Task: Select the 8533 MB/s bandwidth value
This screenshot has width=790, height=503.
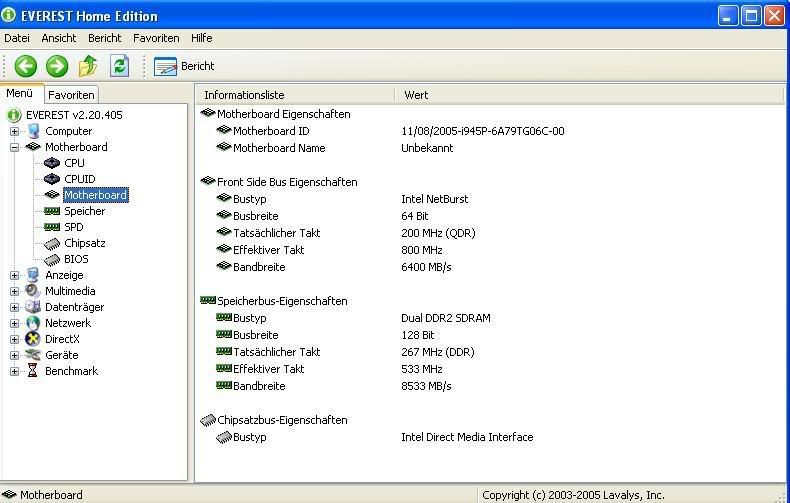Action: pos(426,386)
